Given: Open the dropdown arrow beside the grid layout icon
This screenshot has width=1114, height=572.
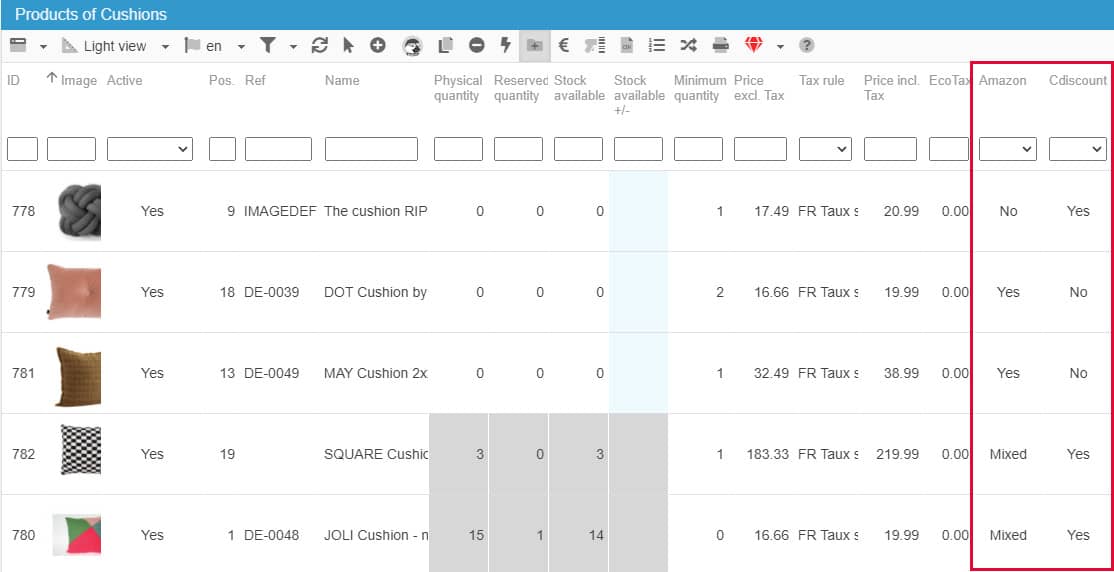Looking at the screenshot, I should click(x=43, y=47).
